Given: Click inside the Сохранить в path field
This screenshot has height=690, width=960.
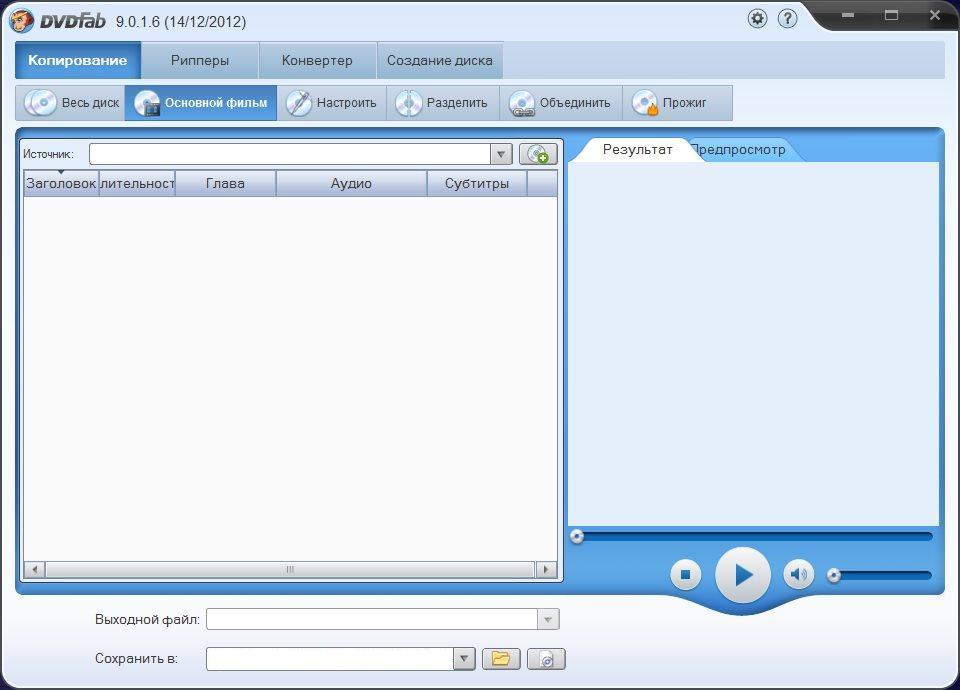Looking at the screenshot, I should (330, 659).
